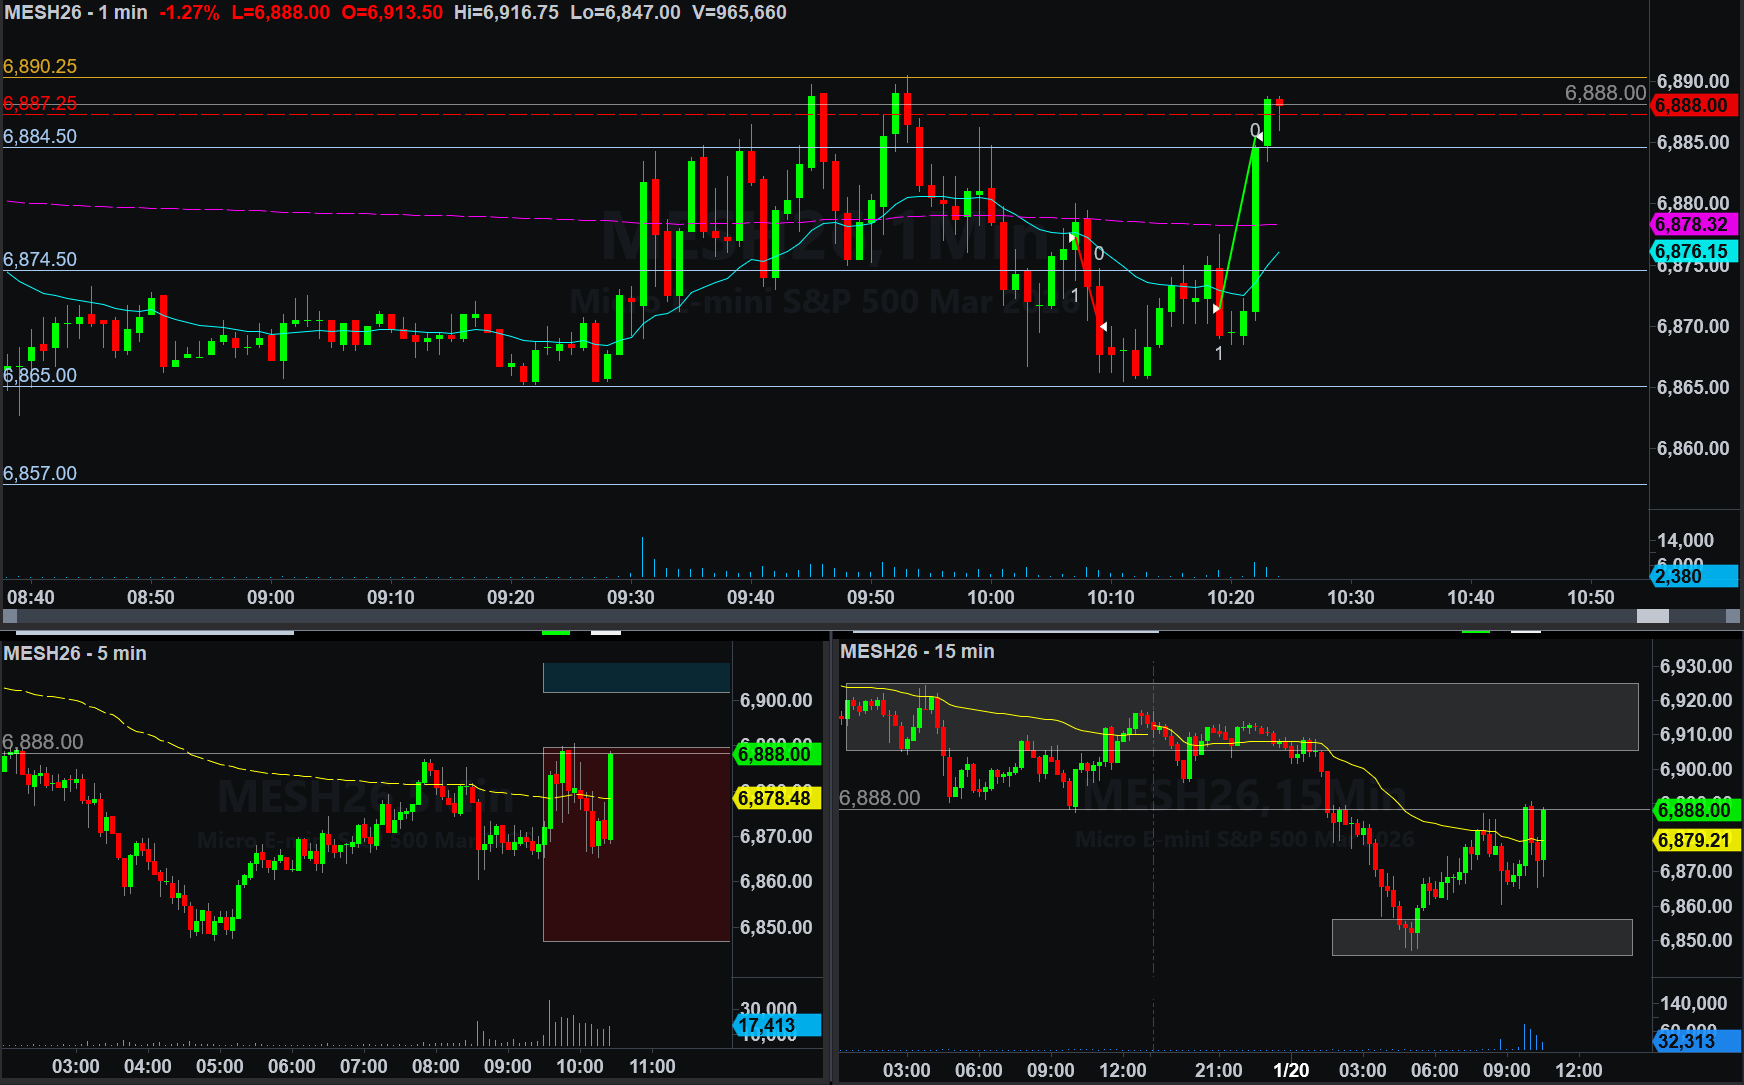Select the red 6,888.00 last price tag
The height and width of the screenshot is (1085, 1744).
pos(1694,105)
